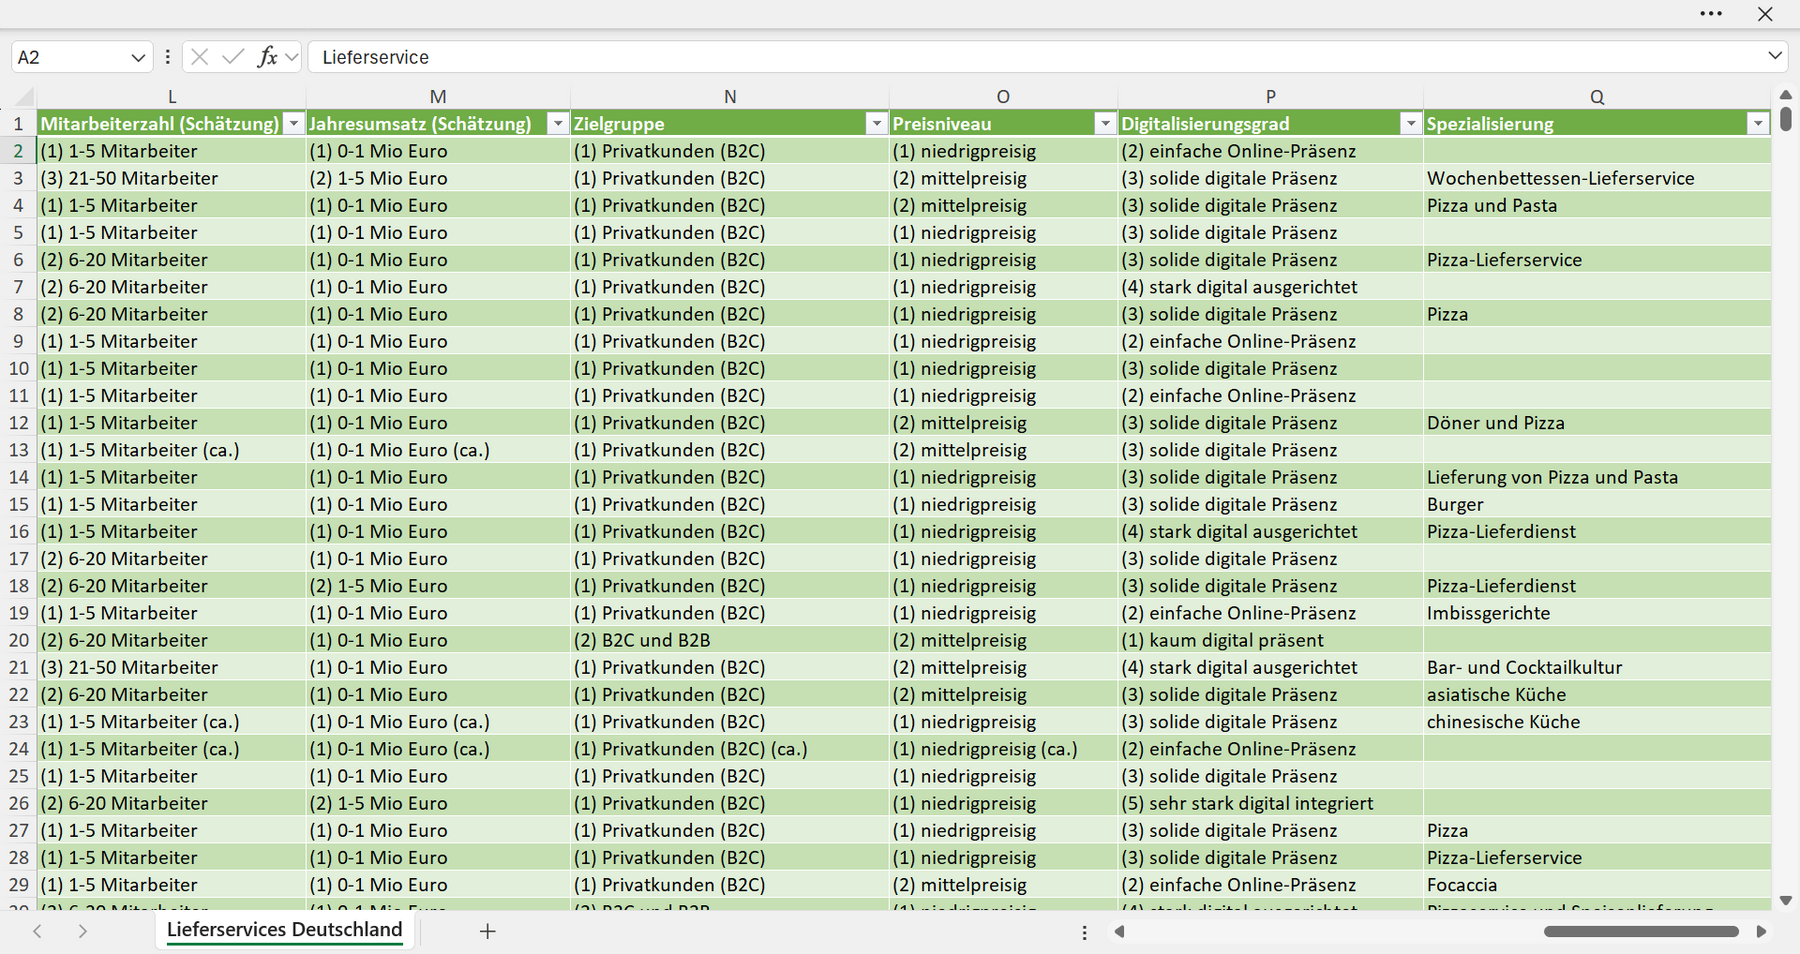Open the Name Box dropdown arrow
Screen dimensions: 1800x954
[x=138, y=58]
